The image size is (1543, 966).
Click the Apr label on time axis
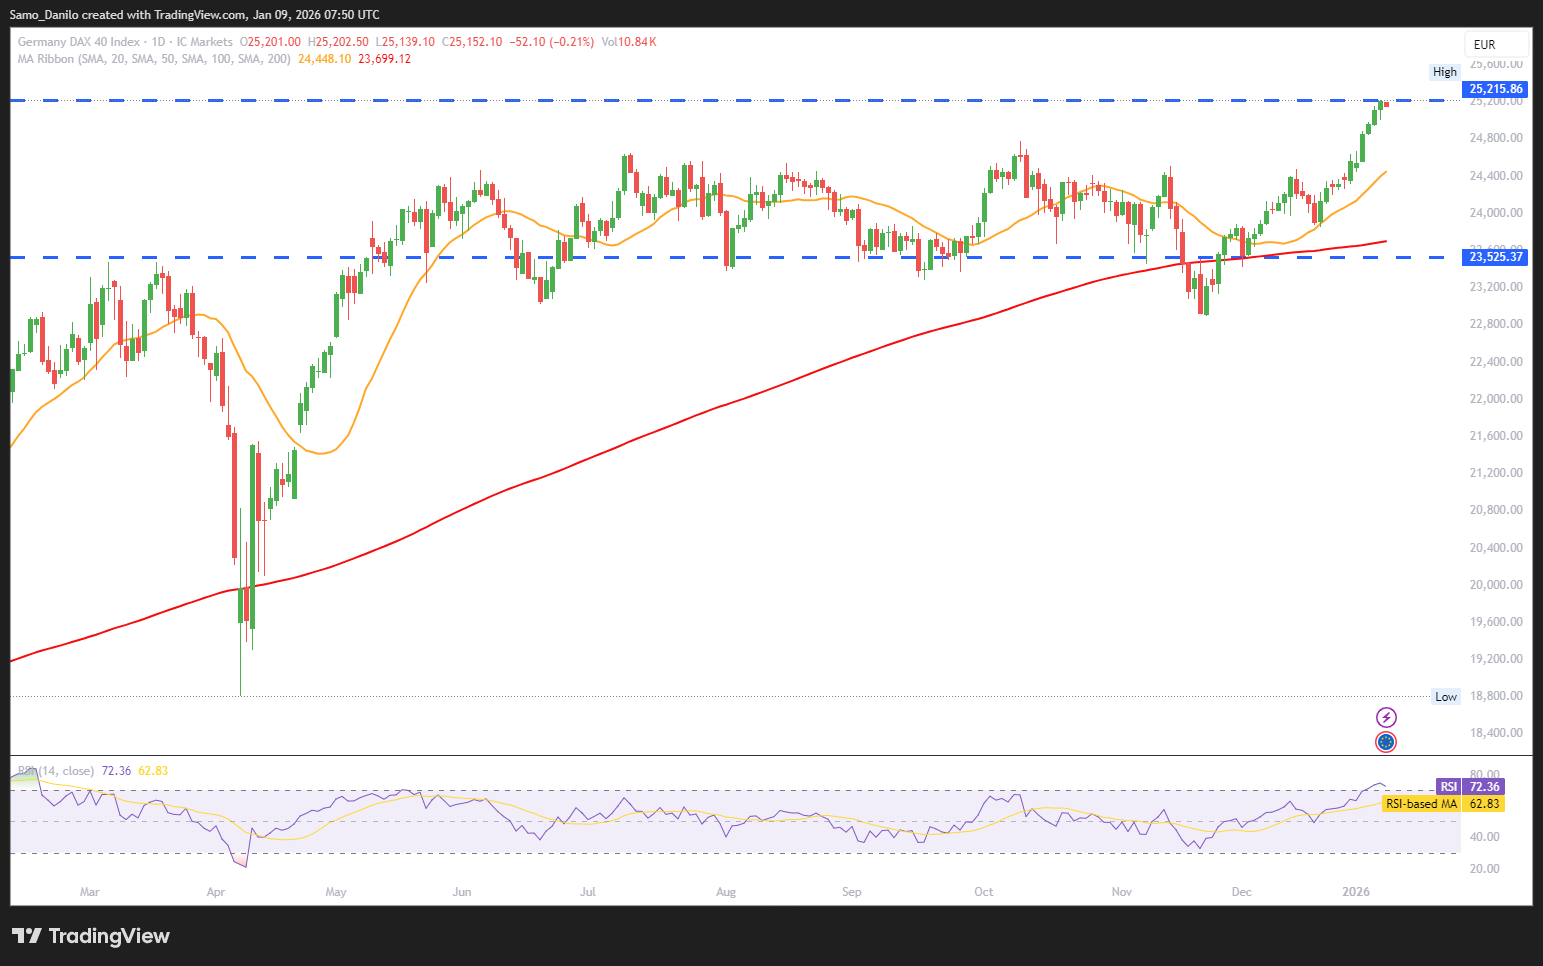point(215,892)
